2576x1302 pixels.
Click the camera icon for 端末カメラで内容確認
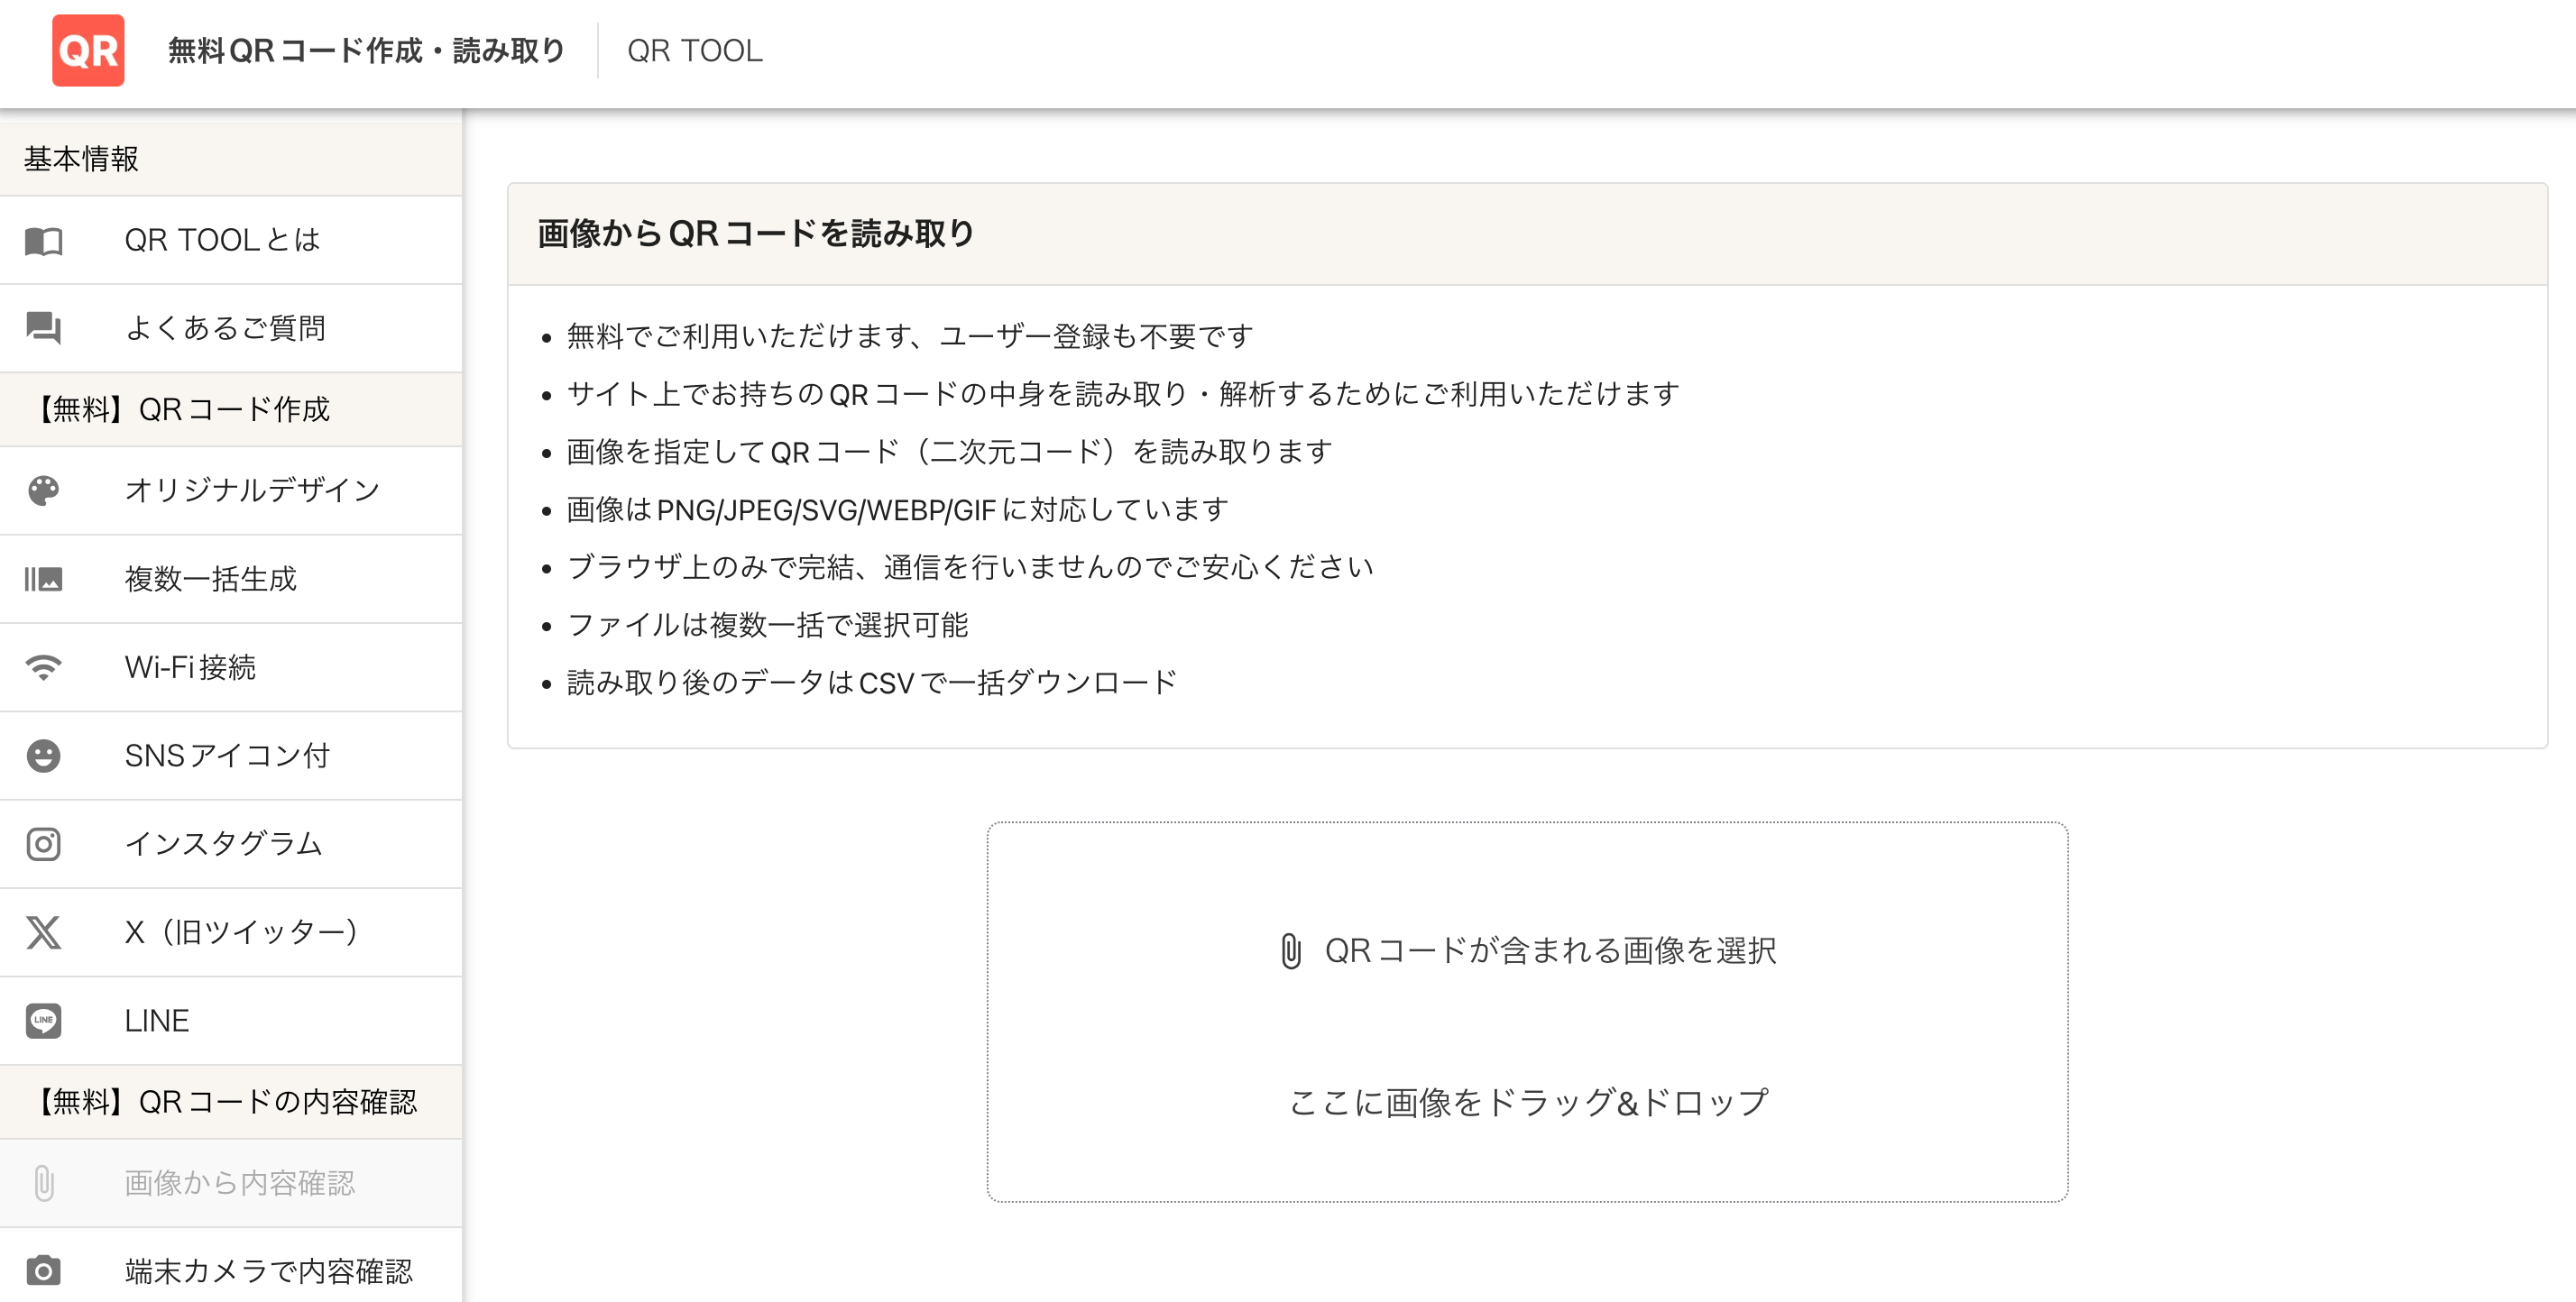pos(44,1271)
